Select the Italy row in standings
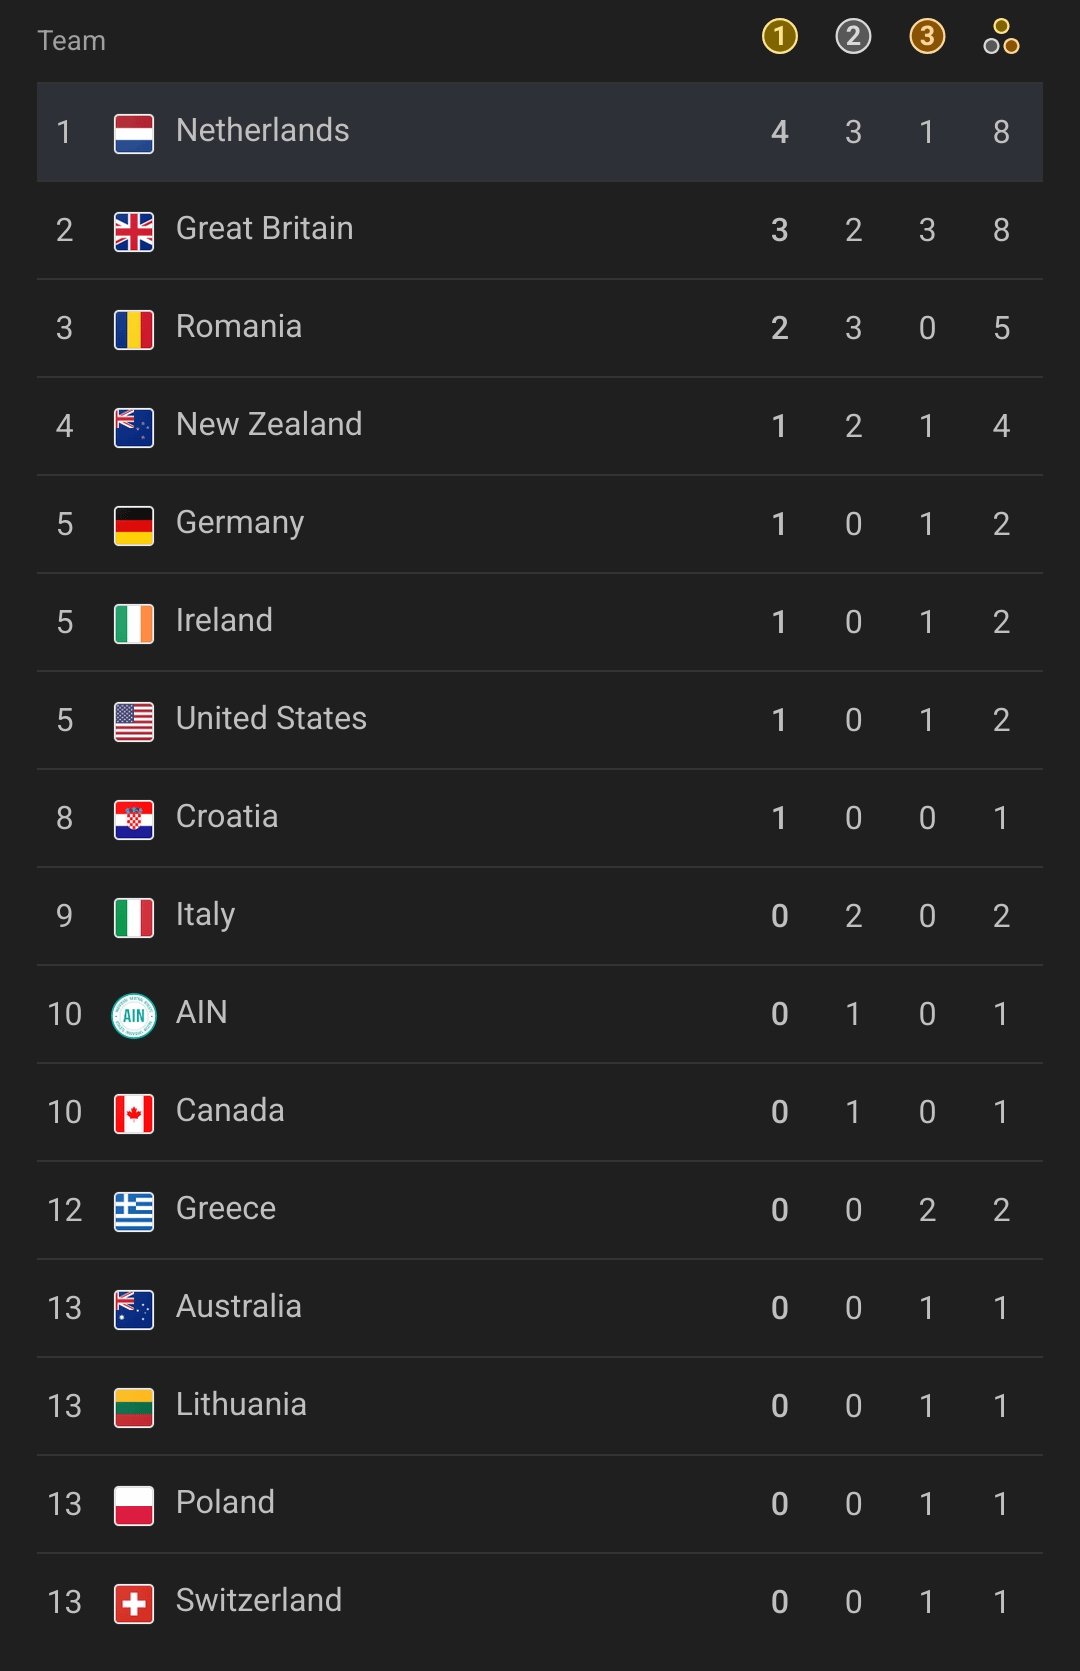 point(540,916)
